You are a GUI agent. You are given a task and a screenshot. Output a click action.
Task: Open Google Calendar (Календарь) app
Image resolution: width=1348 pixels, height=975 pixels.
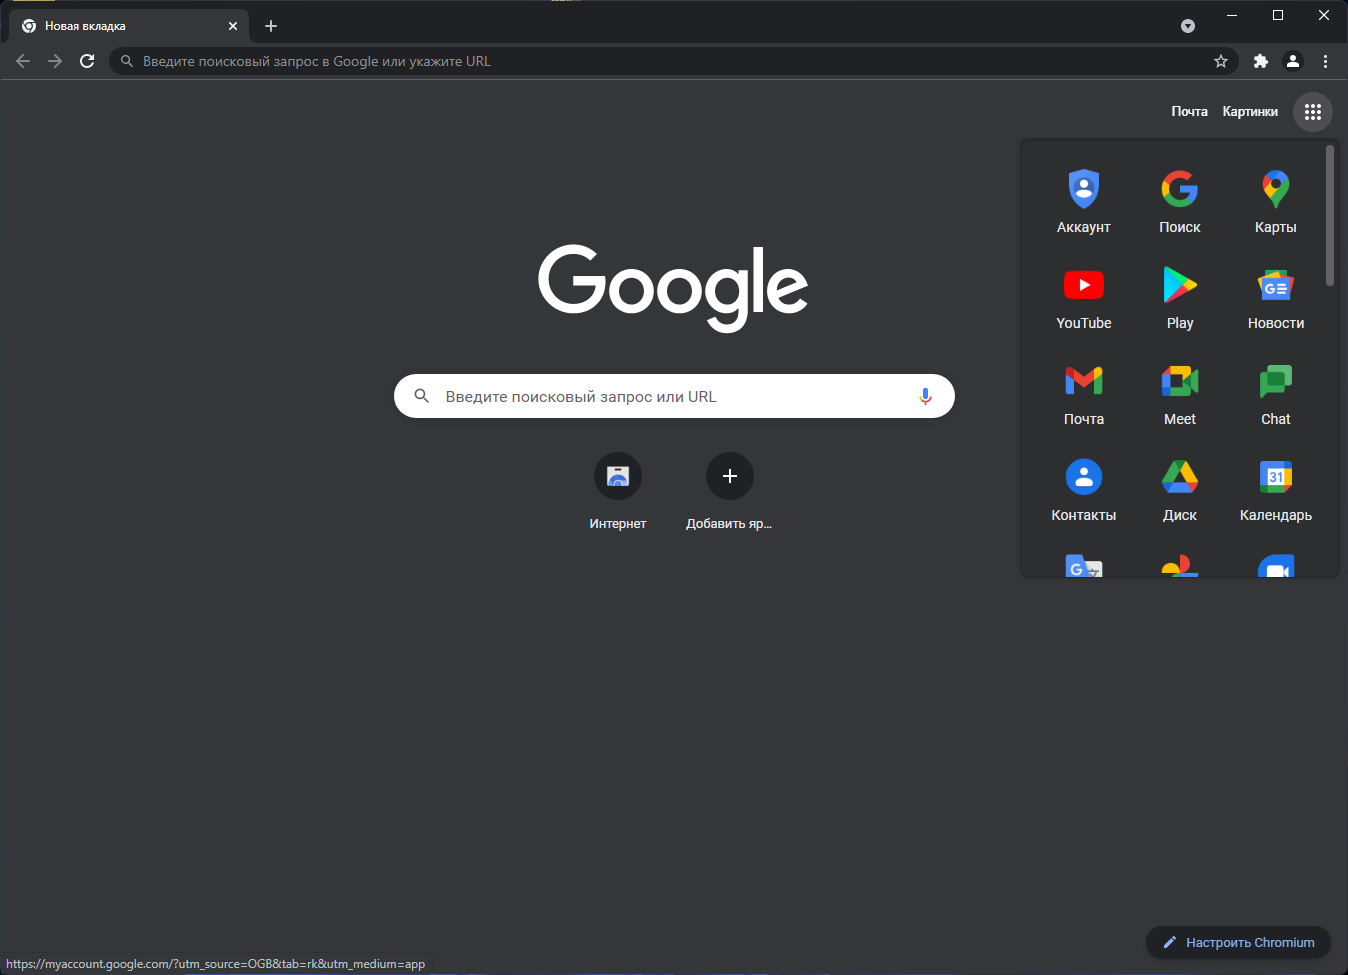(x=1276, y=490)
